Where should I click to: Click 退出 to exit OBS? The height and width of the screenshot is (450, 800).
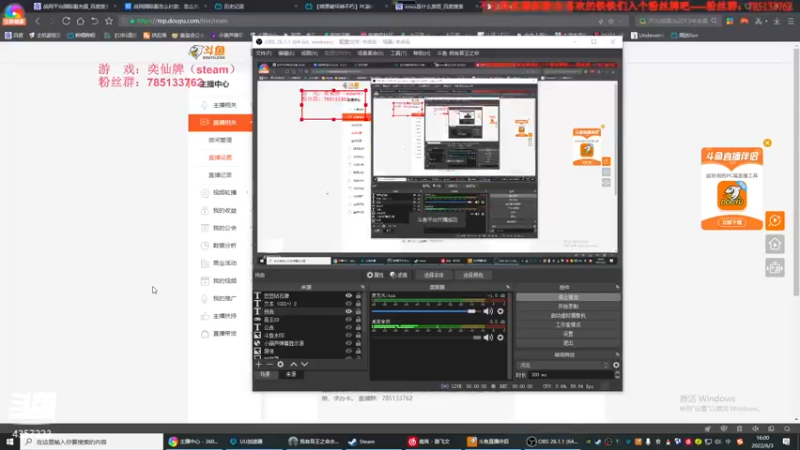click(568, 343)
